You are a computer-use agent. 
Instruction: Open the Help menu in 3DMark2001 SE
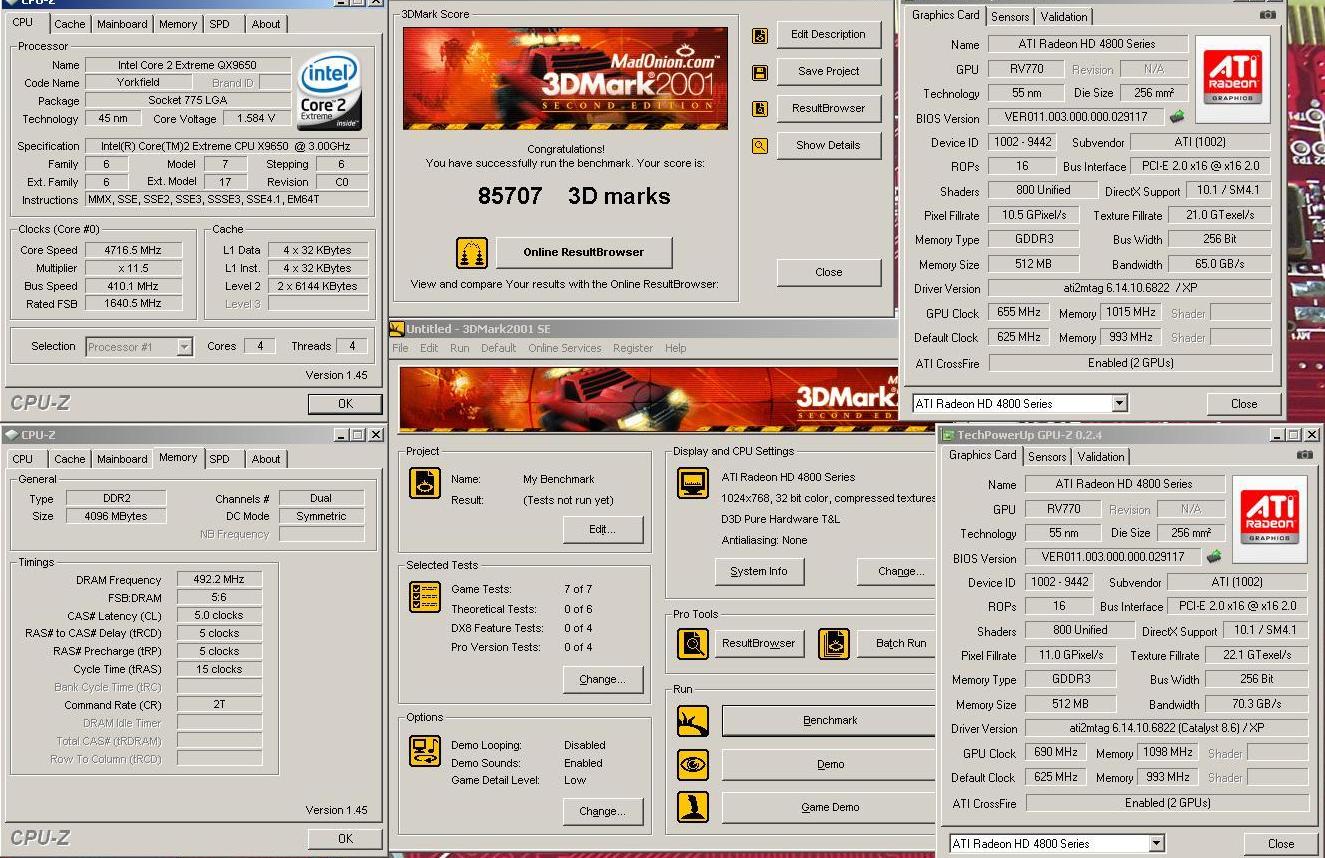(x=676, y=348)
